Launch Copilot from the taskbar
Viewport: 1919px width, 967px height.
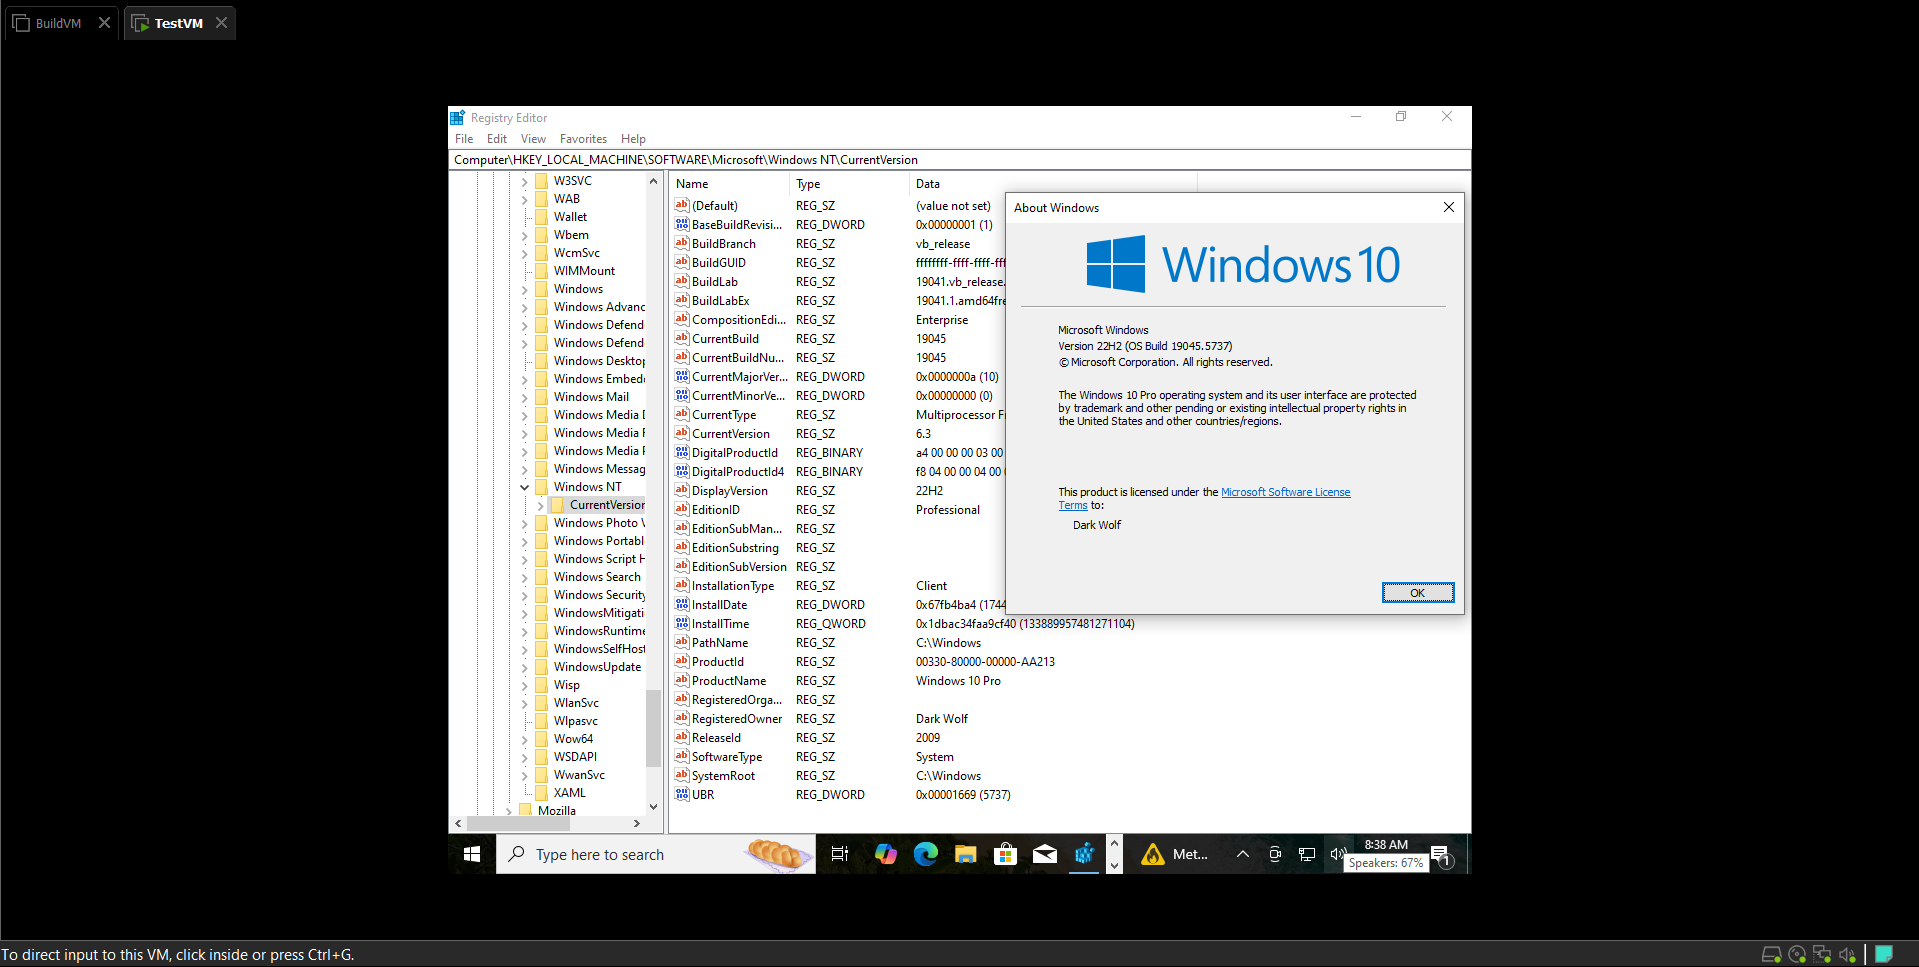coord(885,854)
